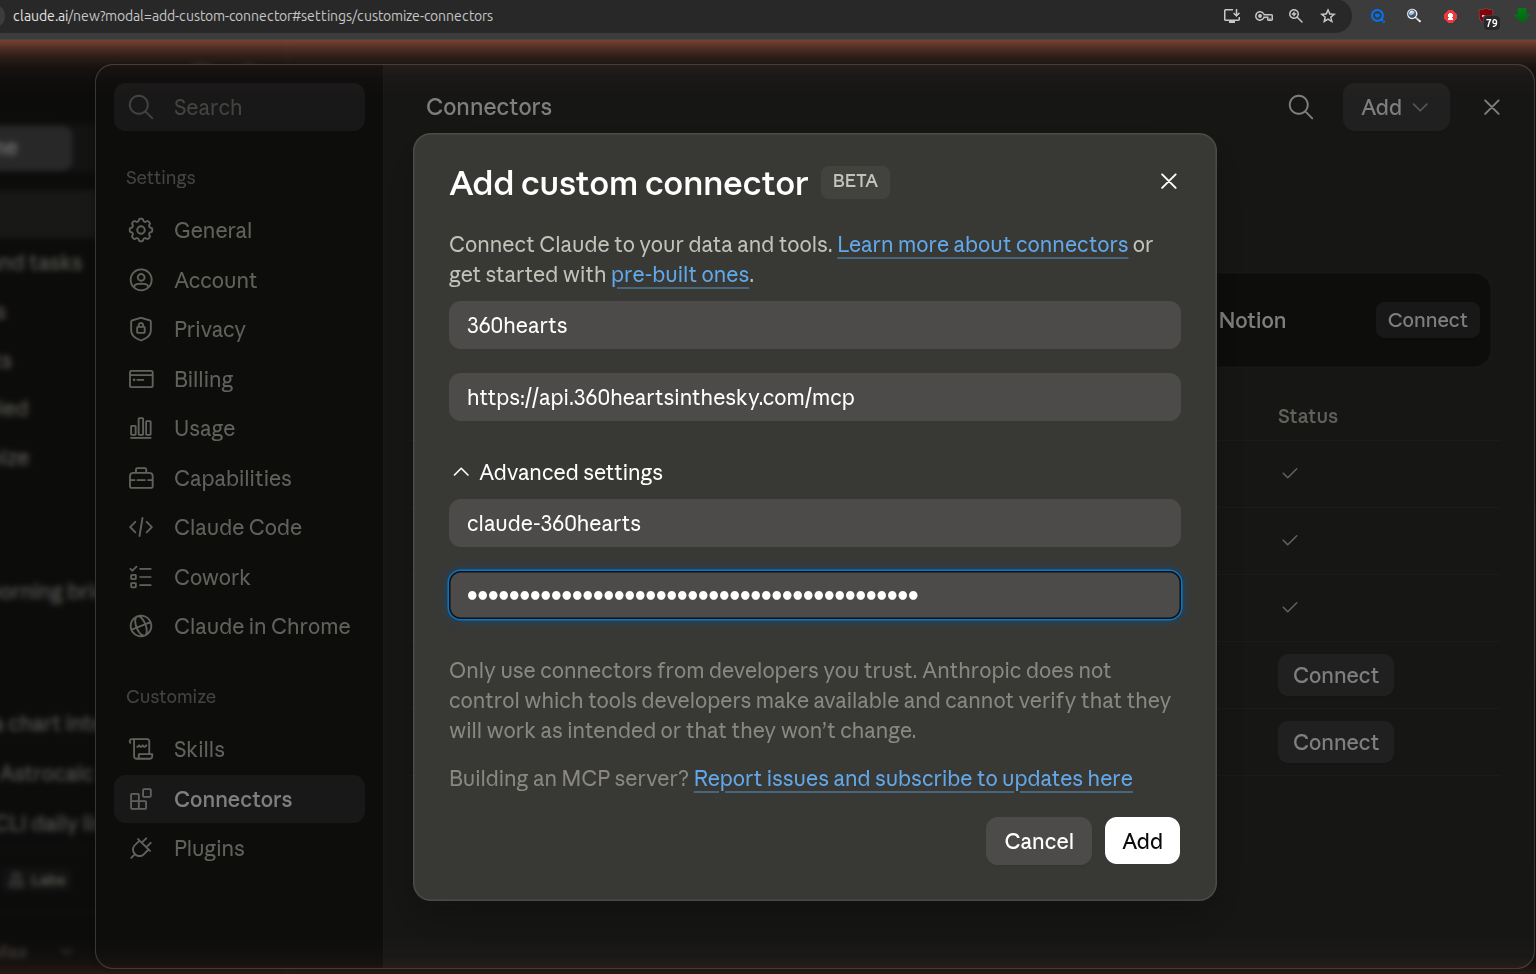
Task: Open Capabilities settings
Action: click(239, 478)
